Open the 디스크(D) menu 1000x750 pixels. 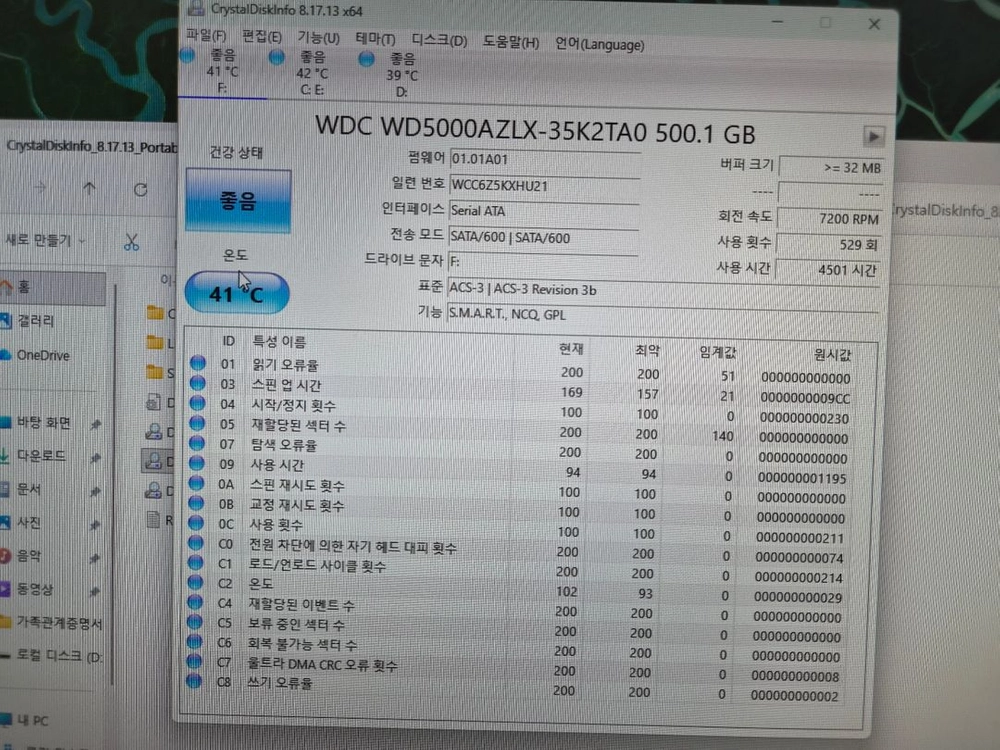coord(439,41)
